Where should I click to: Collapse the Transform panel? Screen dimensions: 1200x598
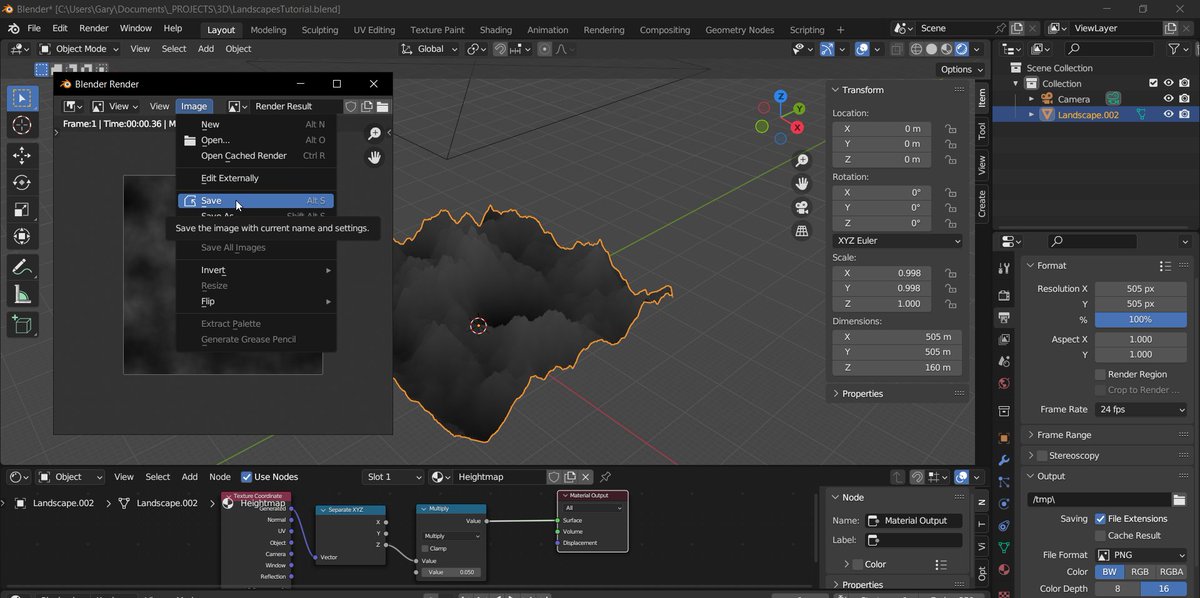[862, 90]
